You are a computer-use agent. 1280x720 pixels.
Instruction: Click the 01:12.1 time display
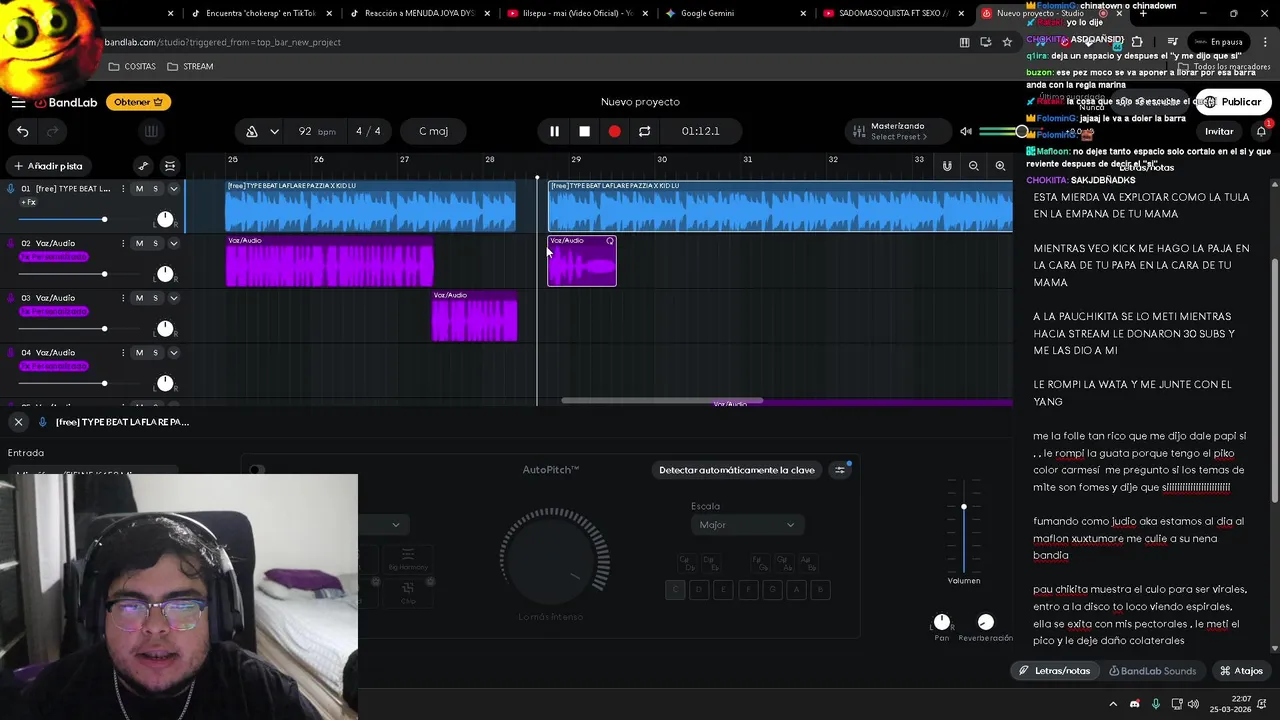pyautogui.click(x=700, y=131)
